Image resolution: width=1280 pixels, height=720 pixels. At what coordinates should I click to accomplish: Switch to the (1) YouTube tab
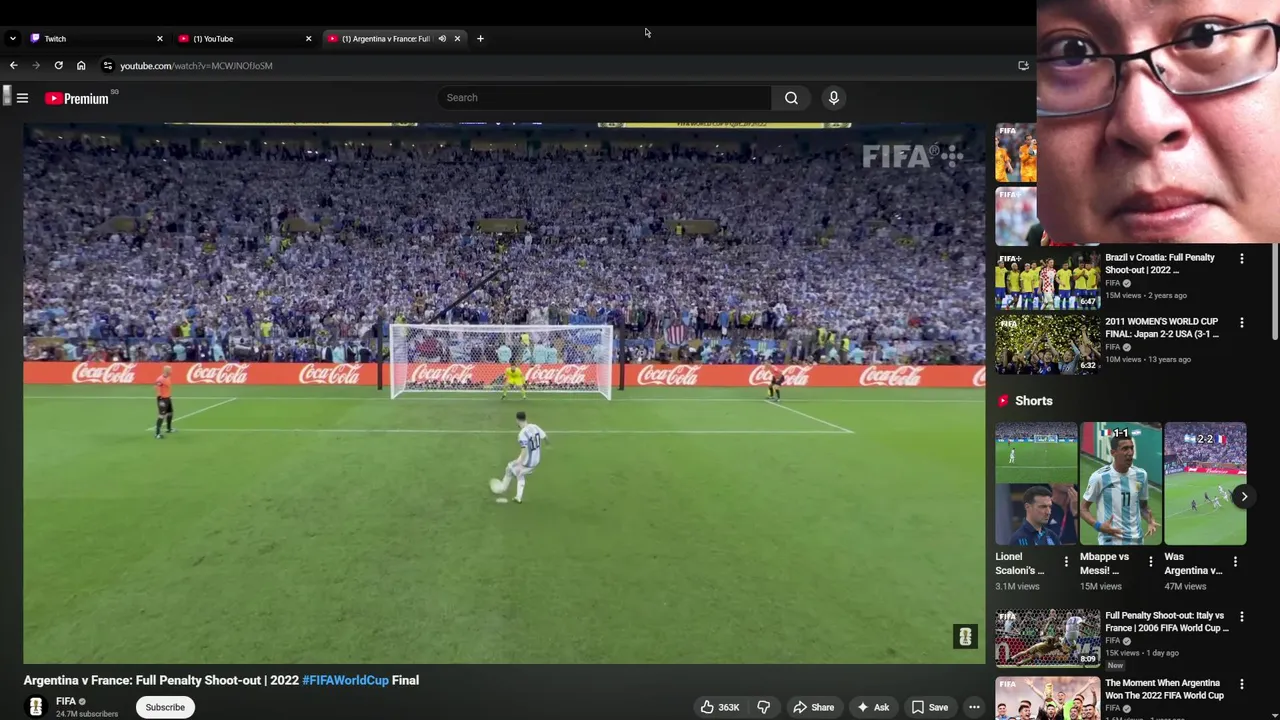tap(242, 38)
